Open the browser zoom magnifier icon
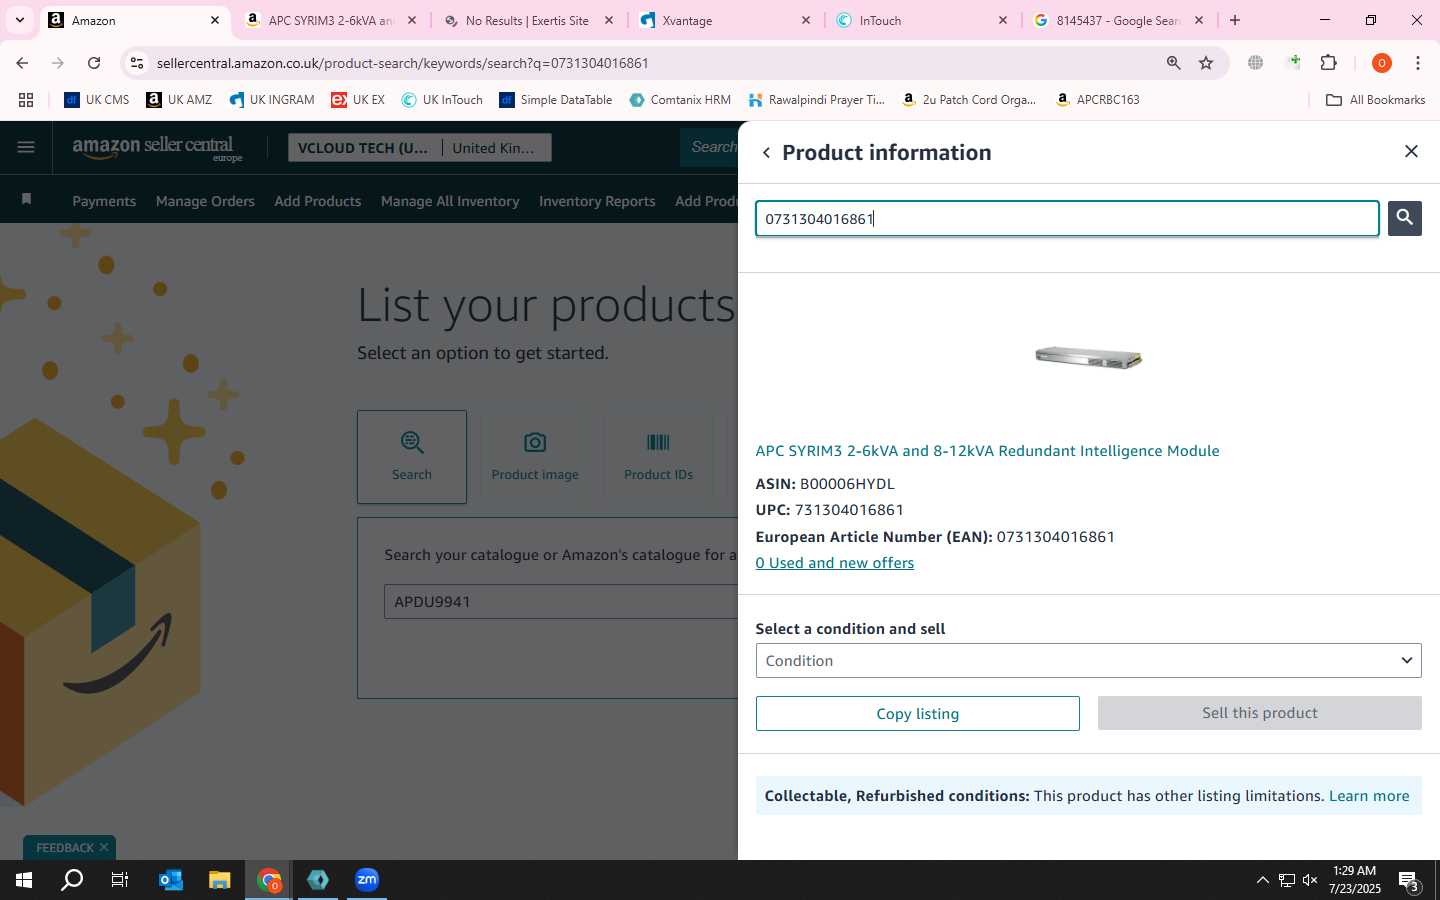Image resolution: width=1440 pixels, height=900 pixels. coord(1173,63)
